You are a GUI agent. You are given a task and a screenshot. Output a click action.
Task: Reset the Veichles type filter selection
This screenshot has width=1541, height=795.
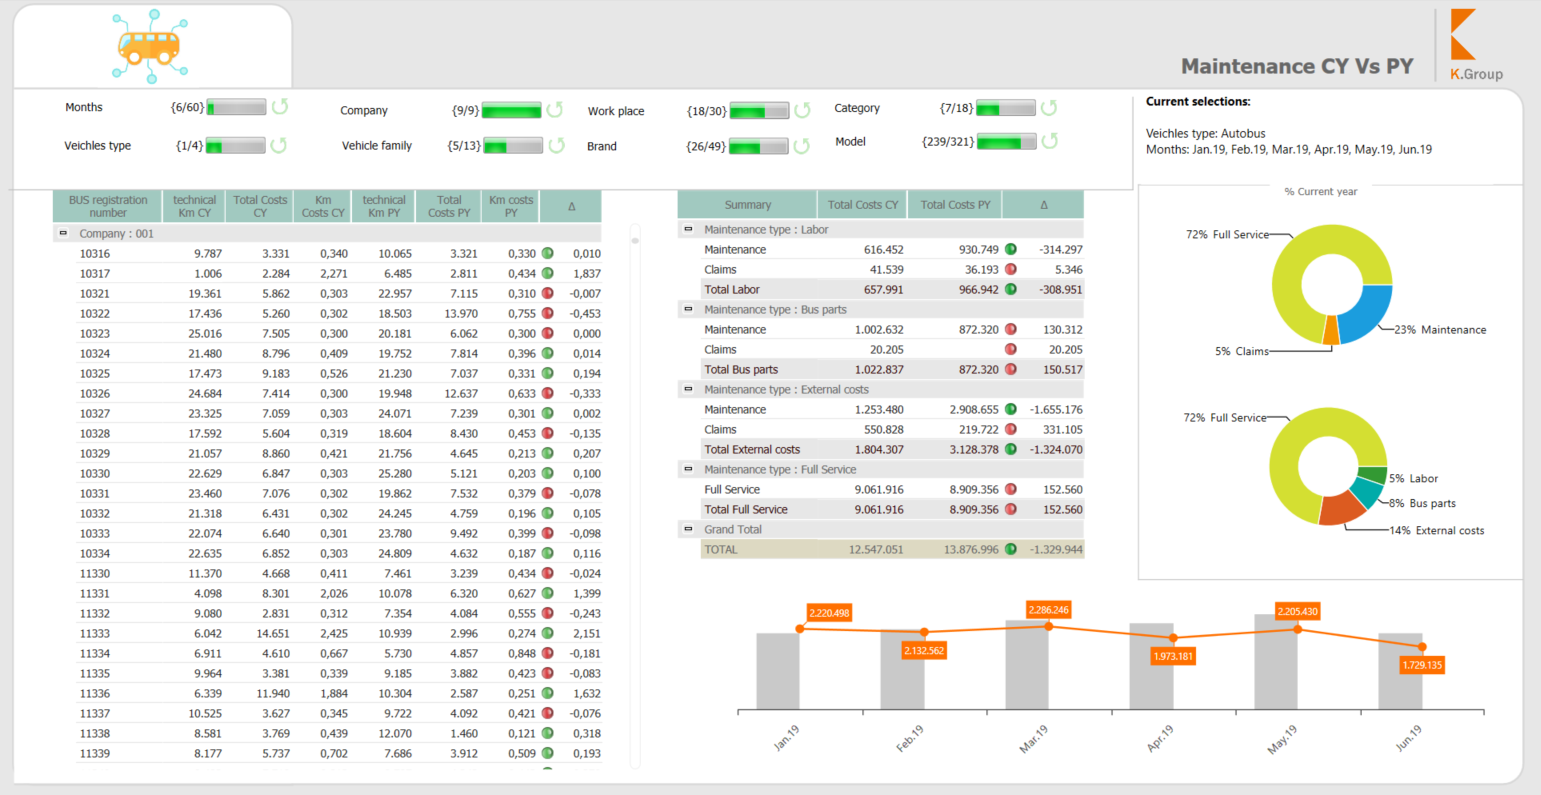click(279, 145)
